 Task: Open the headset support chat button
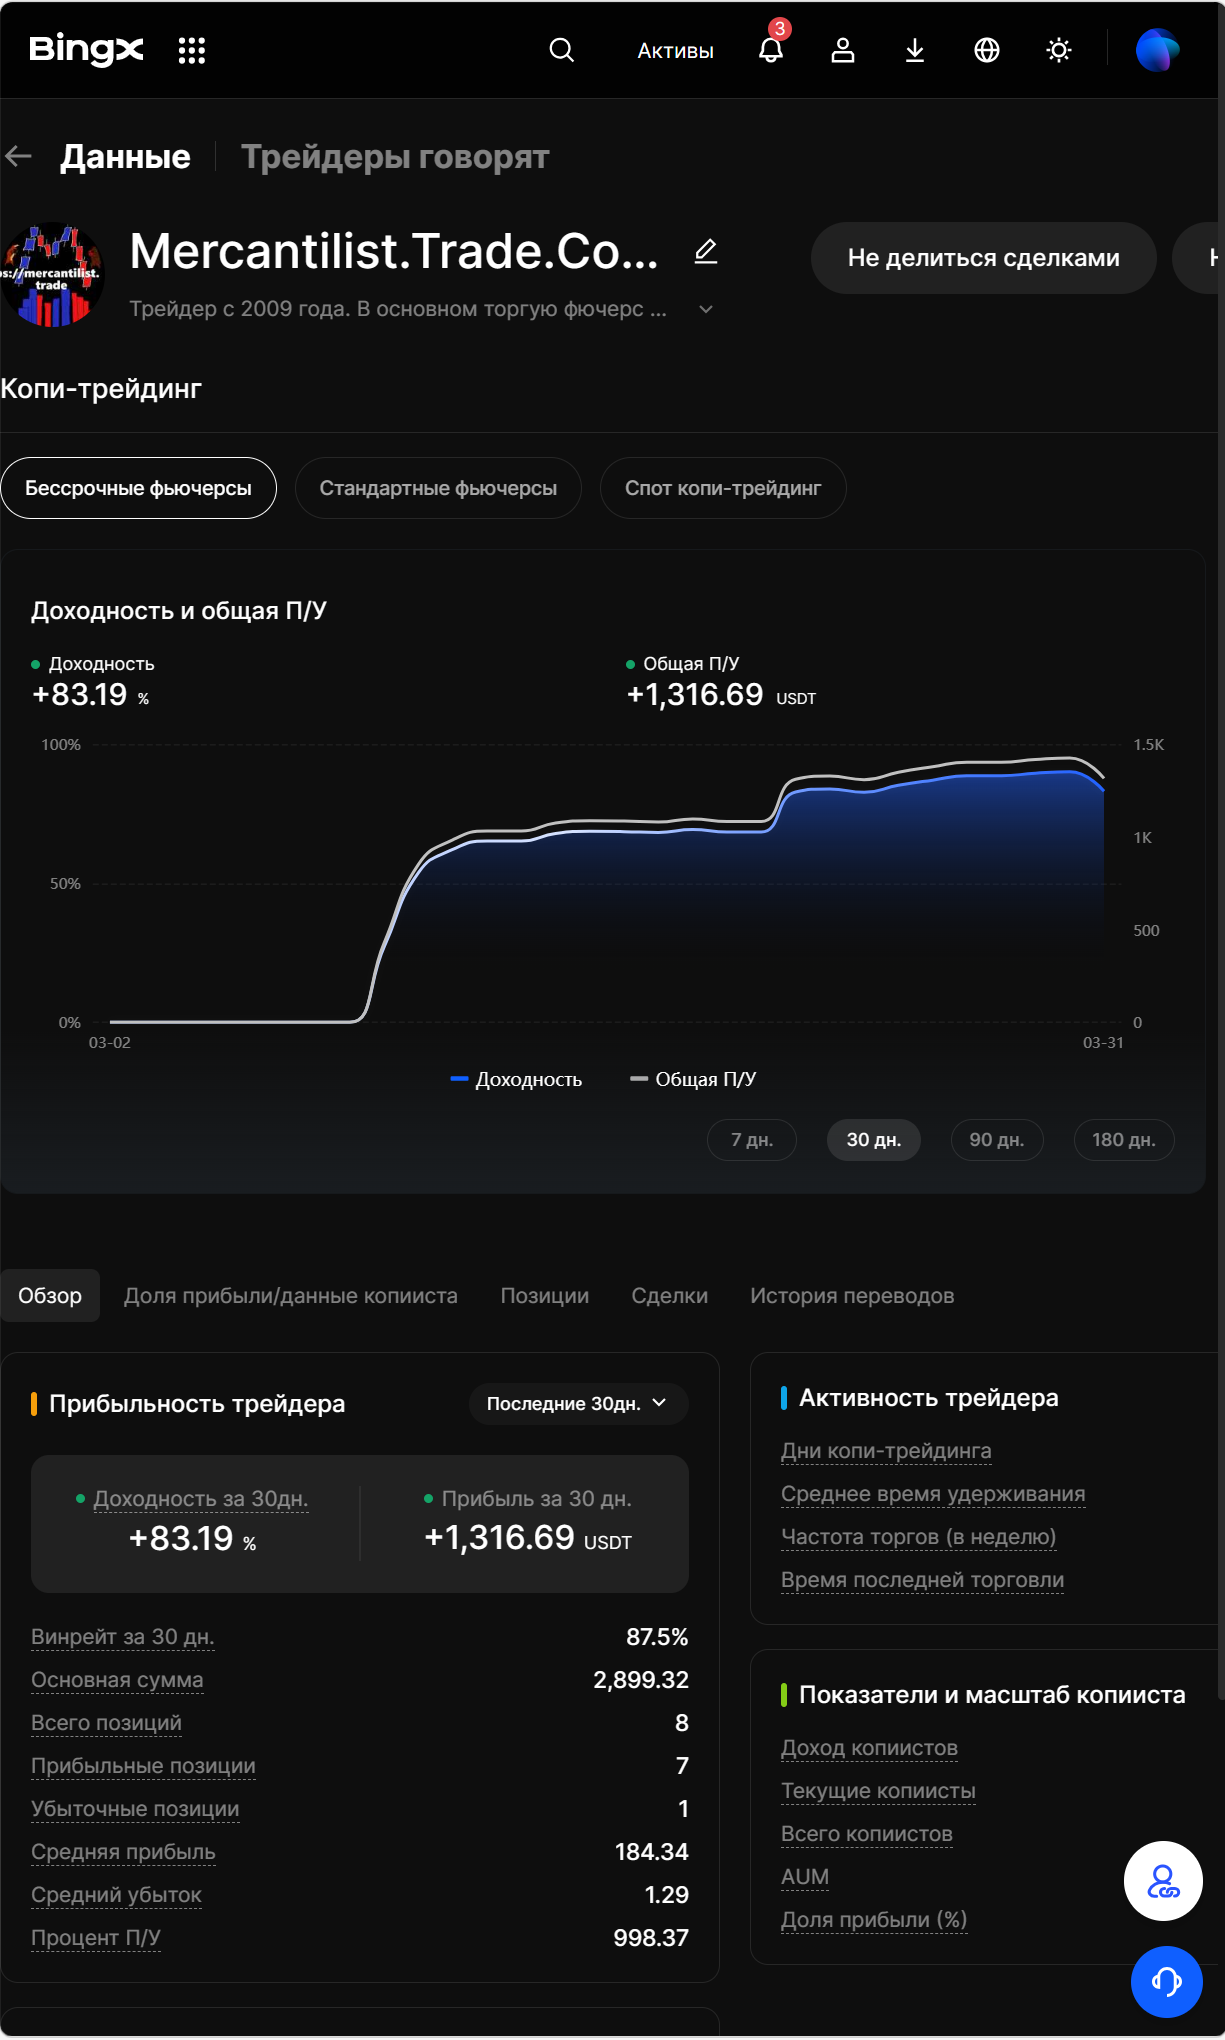tap(1166, 1981)
